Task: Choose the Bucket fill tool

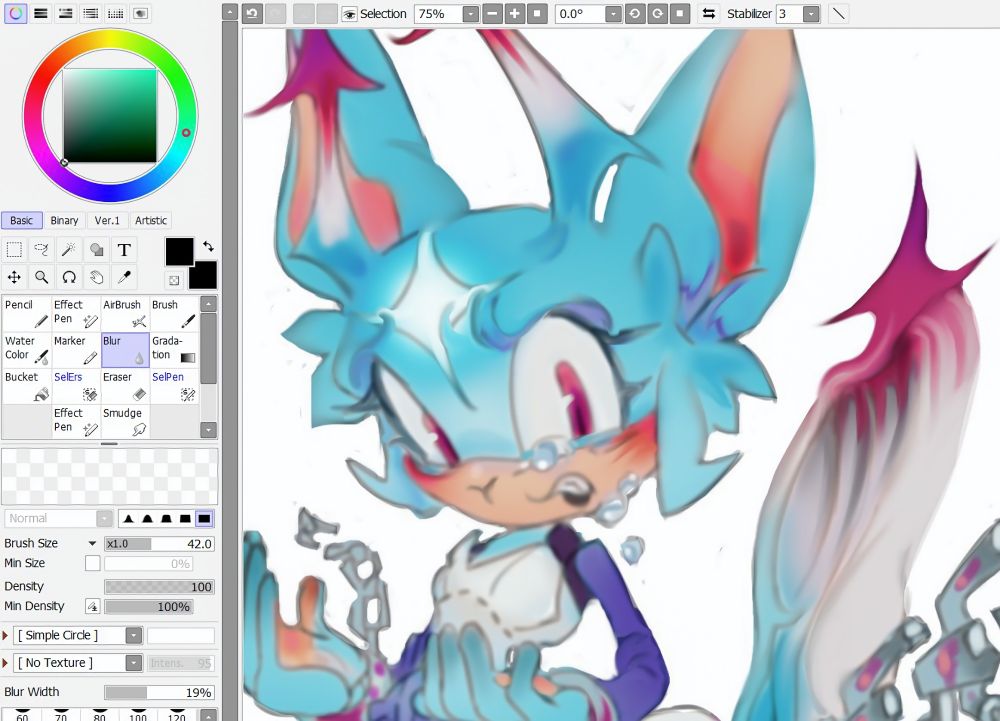Action: pos(26,386)
